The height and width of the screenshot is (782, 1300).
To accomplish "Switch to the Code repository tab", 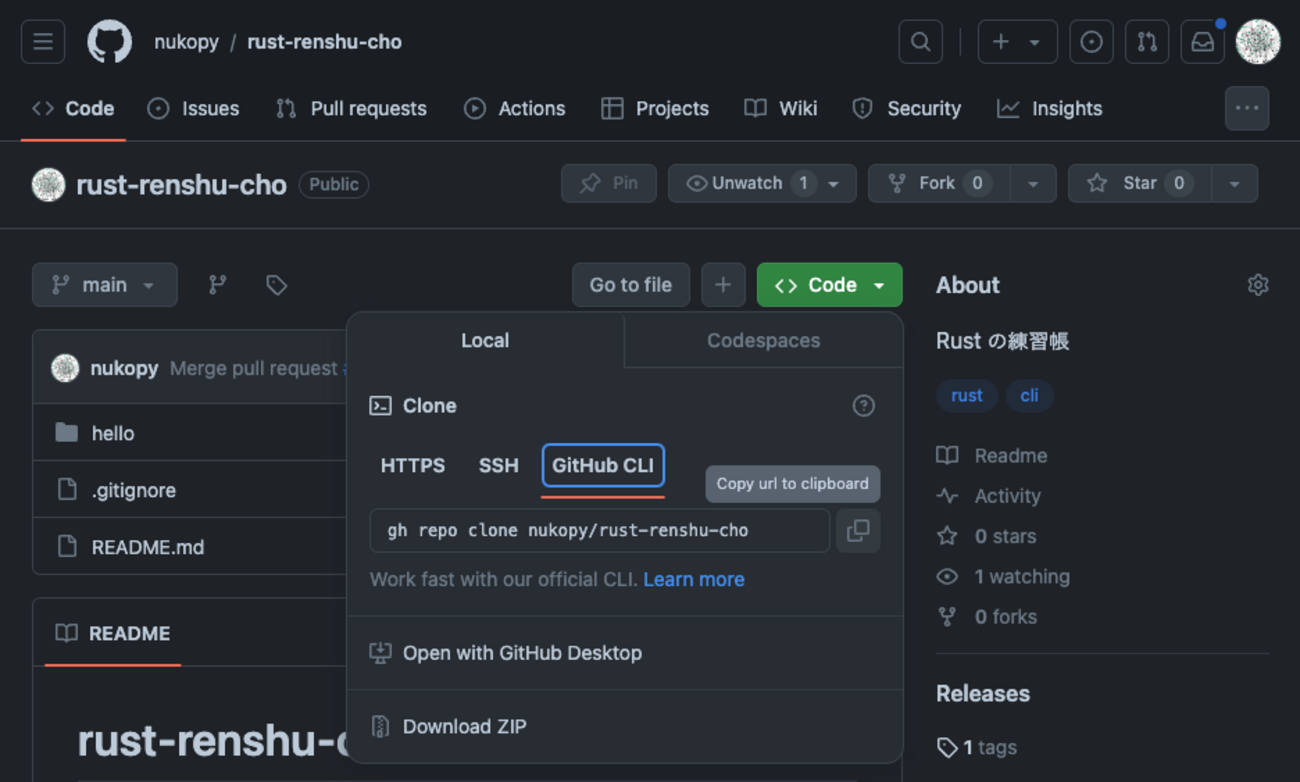I will (73, 108).
